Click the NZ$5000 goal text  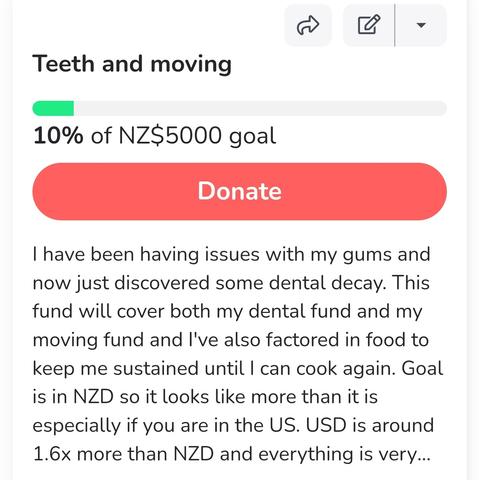coord(197,136)
